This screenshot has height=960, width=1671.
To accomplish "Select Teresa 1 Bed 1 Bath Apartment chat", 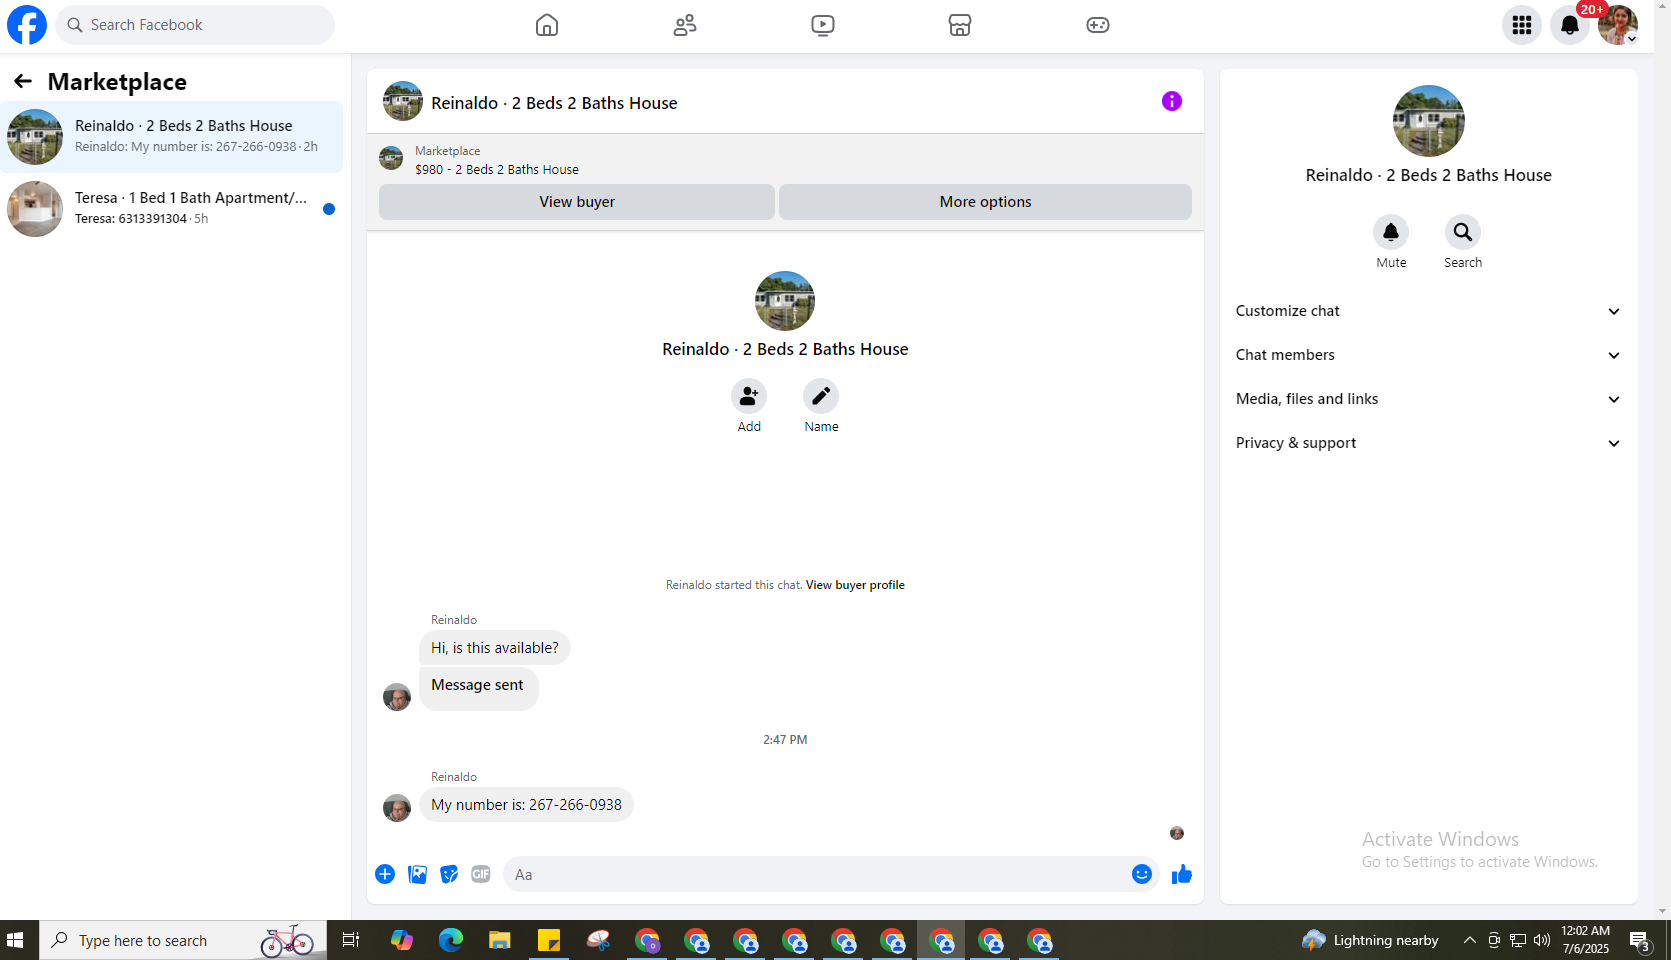I will point(171,209).
